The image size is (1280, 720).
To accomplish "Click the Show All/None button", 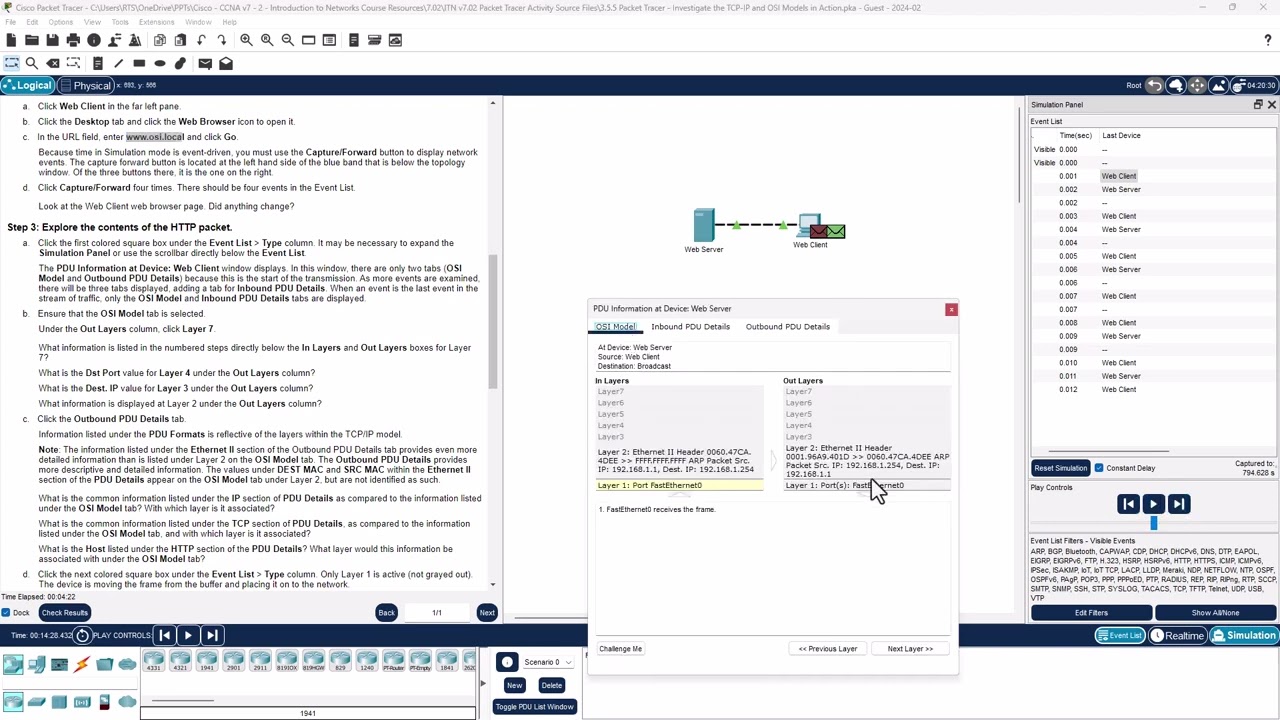I will pyautogui.click(x=1215, y=613).
